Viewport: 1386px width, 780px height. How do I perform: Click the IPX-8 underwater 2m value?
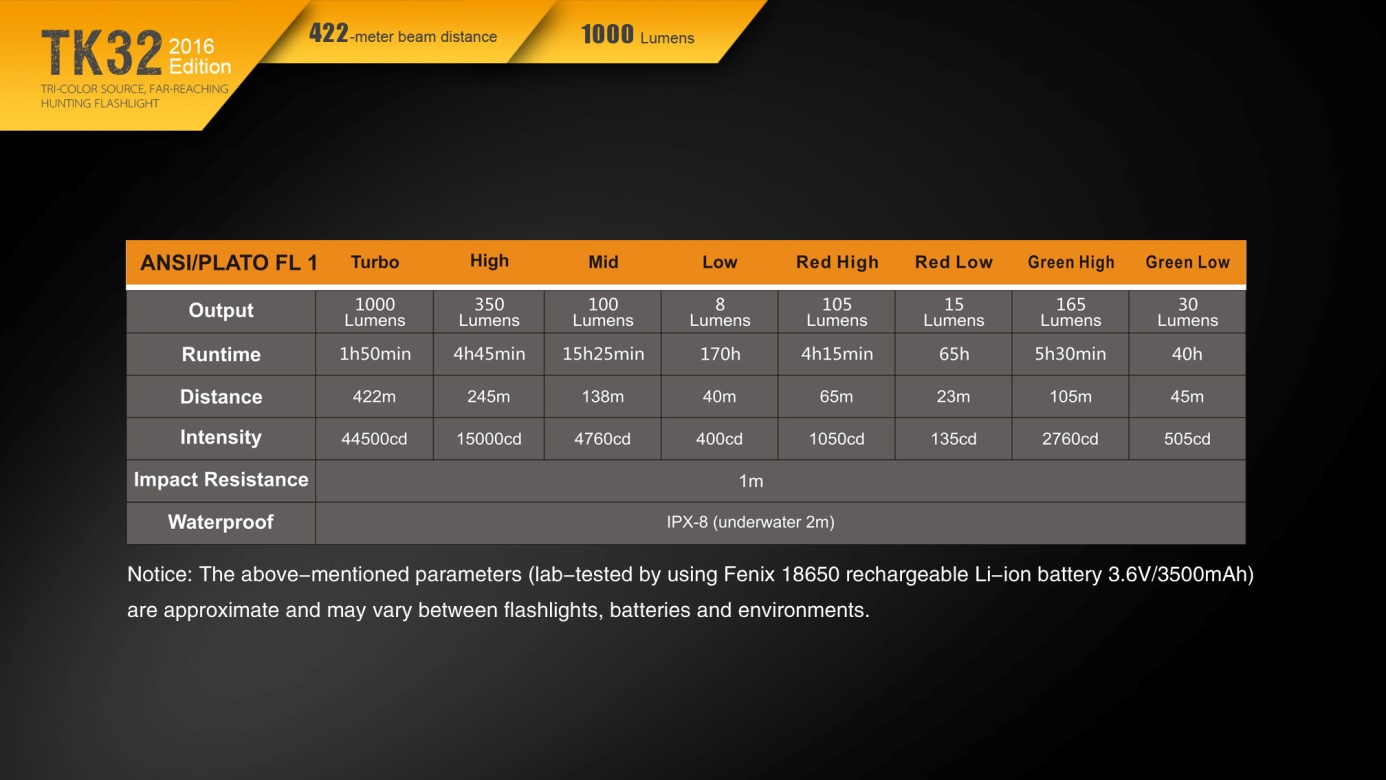click(x=750, y=522)
